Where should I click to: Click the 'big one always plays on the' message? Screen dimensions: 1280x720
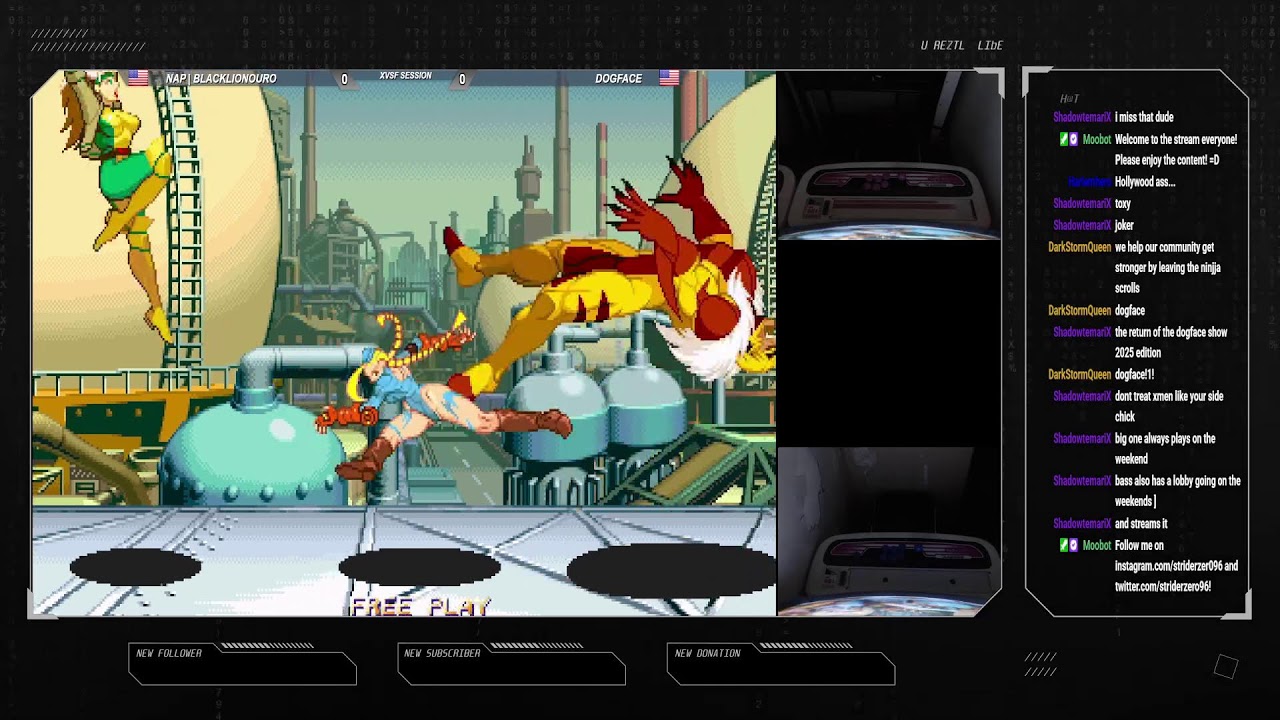point(1165,449)
